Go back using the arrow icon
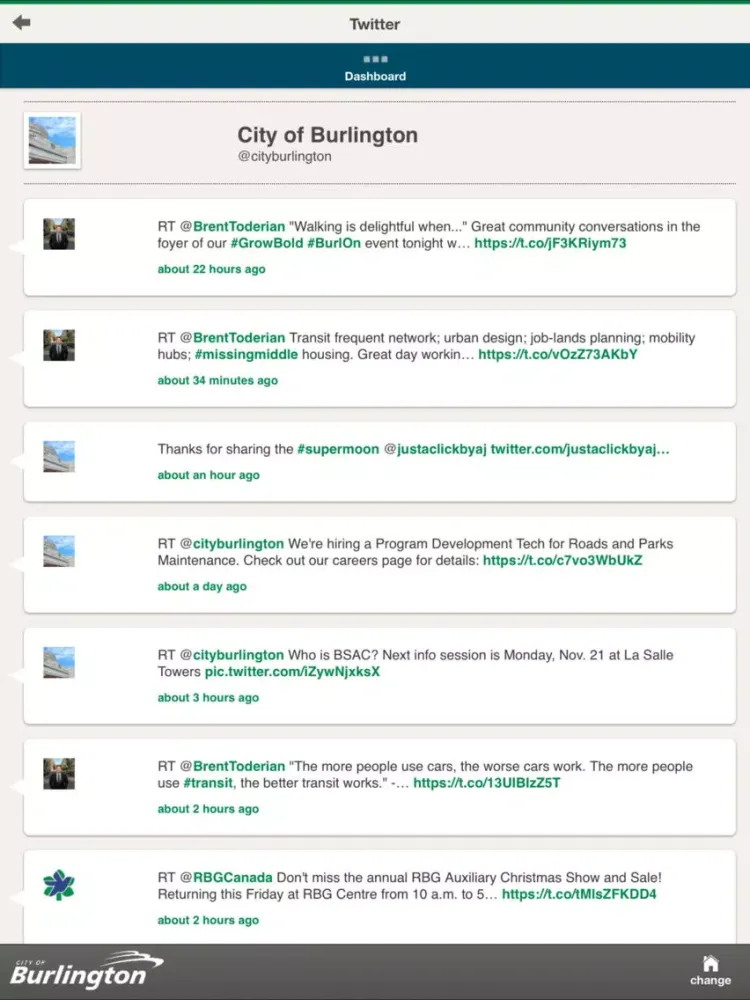This screenshot has width=750, height=1000. (22, 23)
